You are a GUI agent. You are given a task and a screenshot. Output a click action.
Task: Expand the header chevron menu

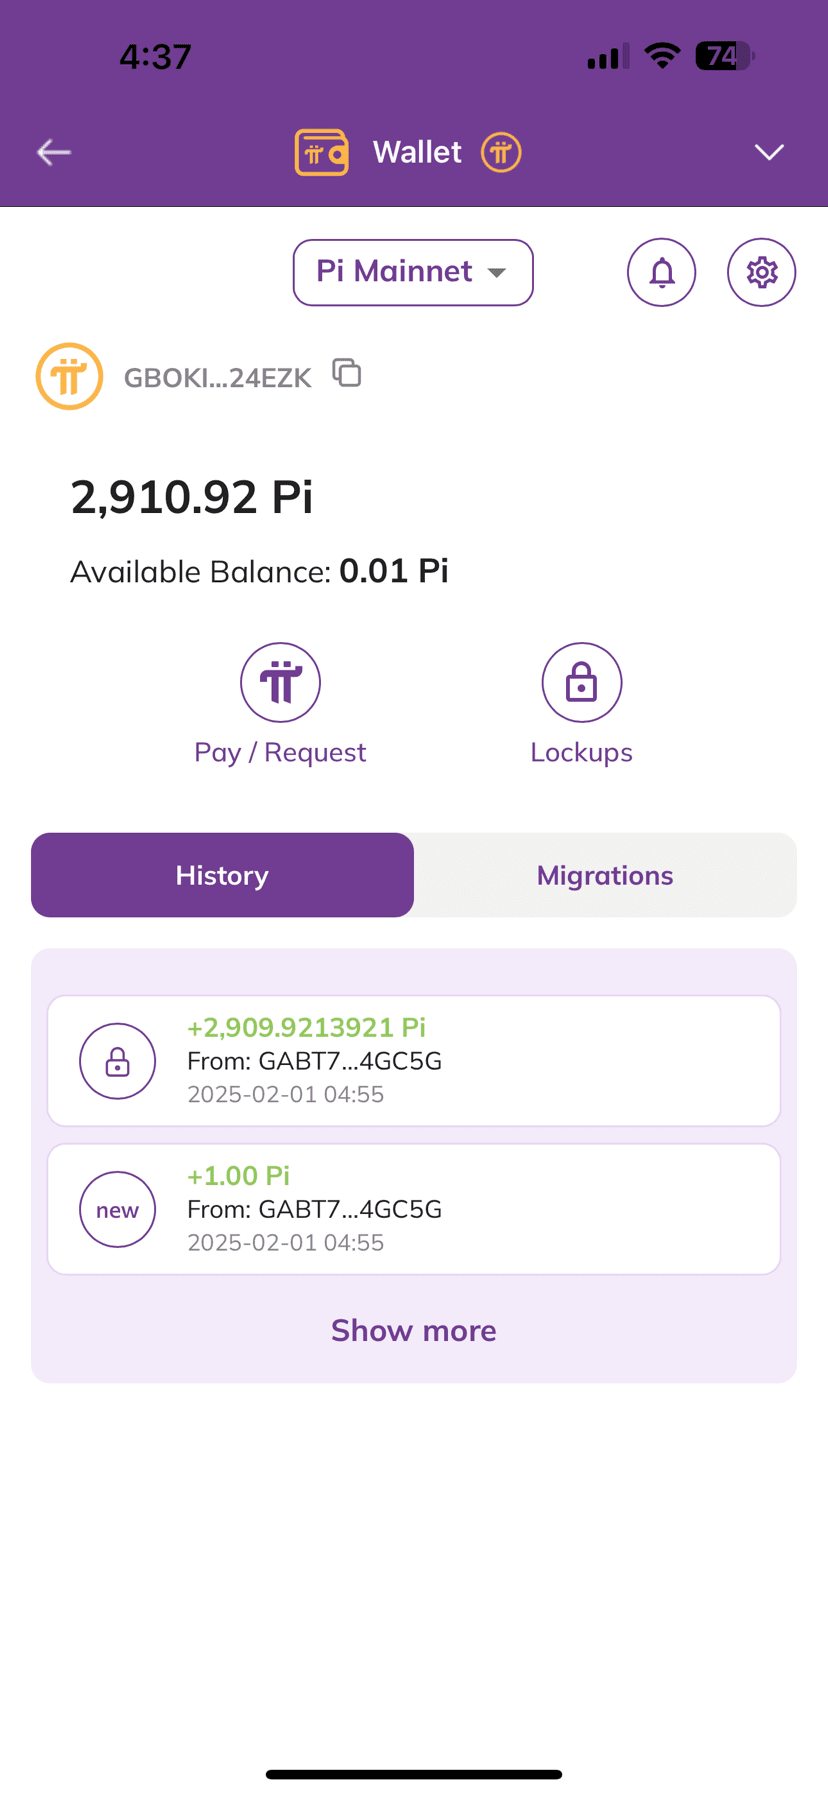(x=769, y=152)
